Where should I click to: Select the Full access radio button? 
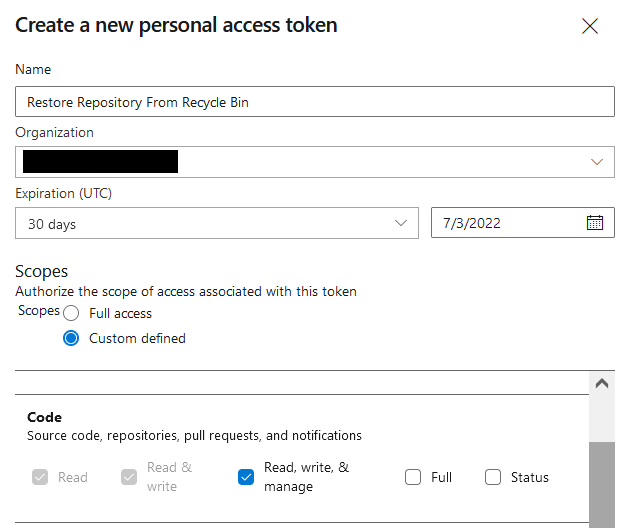pos(71,313)
